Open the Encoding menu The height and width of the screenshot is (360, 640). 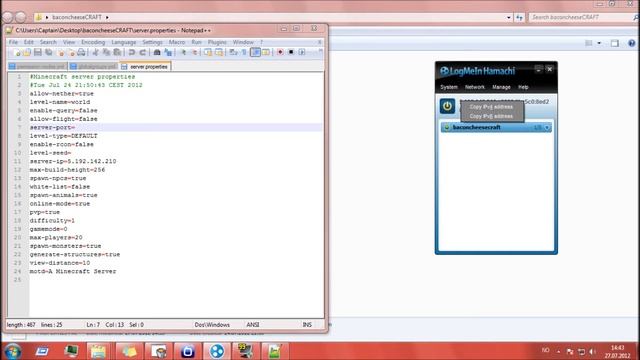[93, 42]
